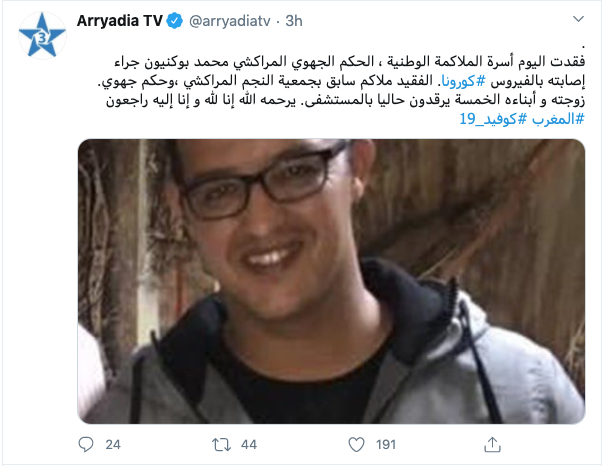Click the blue verified badge beside Arryadia TV
605x466 pixels.
174,21
